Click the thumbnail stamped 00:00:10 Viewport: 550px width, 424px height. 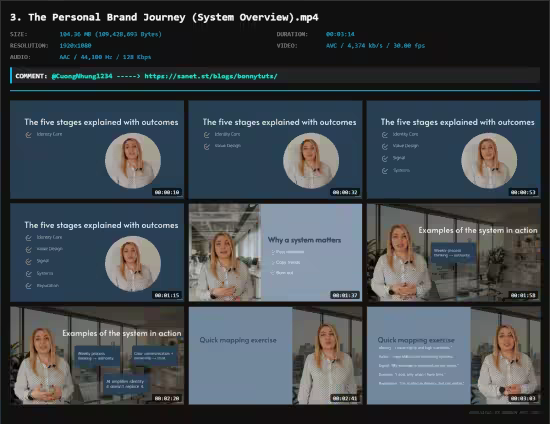click(x=97, y=149)
